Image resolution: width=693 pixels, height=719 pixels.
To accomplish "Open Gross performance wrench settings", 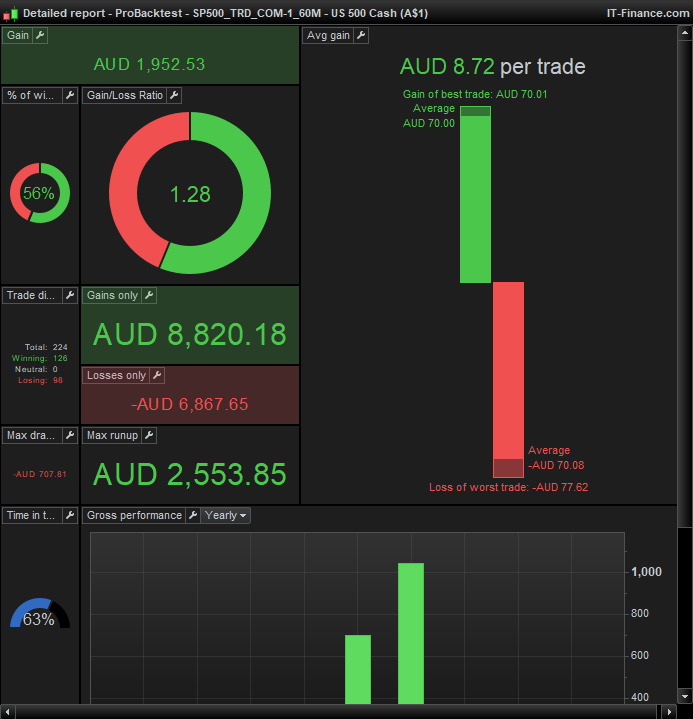I will click(192, 515).
